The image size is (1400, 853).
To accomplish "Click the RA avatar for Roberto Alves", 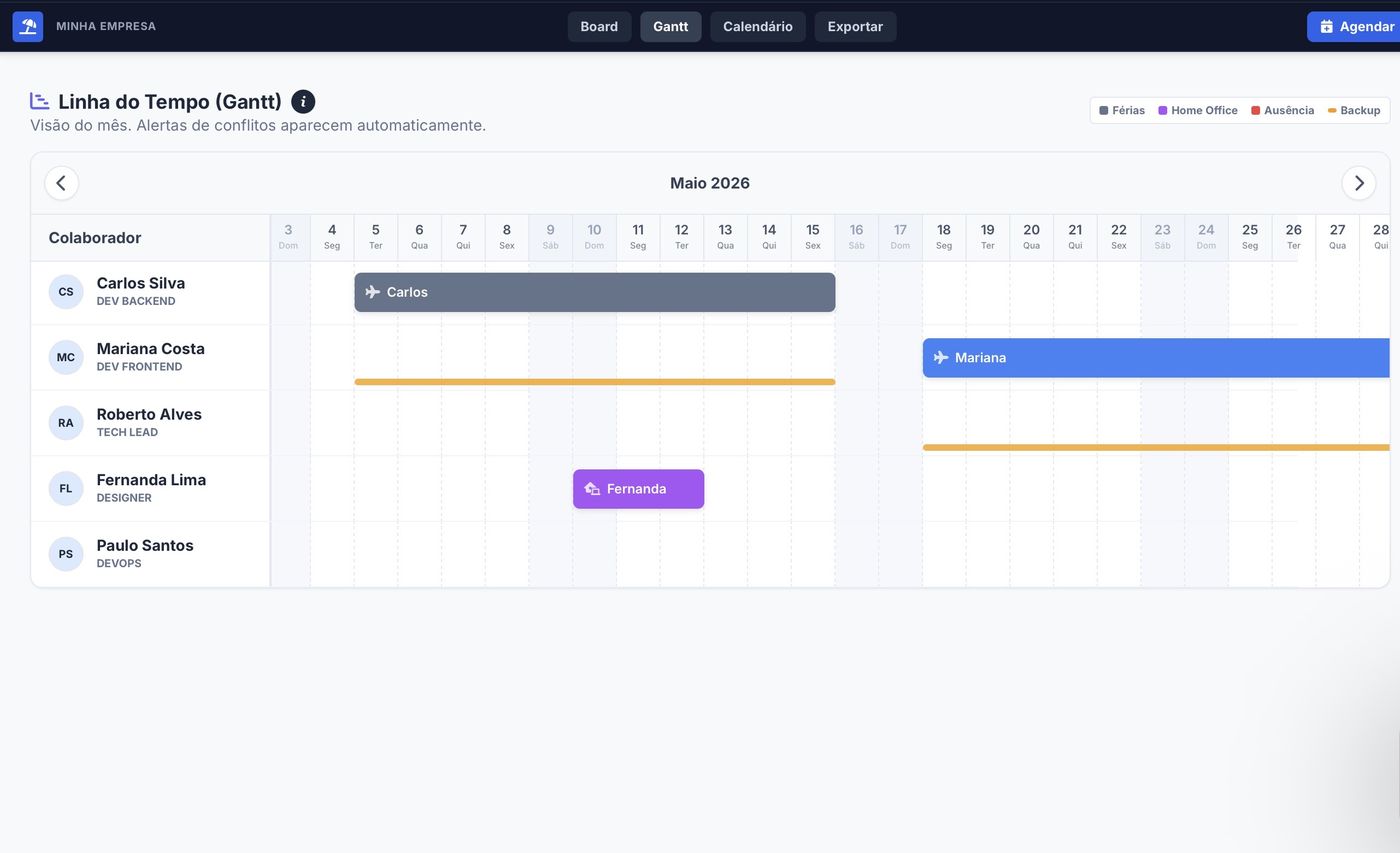I will (x=66, y=423).
